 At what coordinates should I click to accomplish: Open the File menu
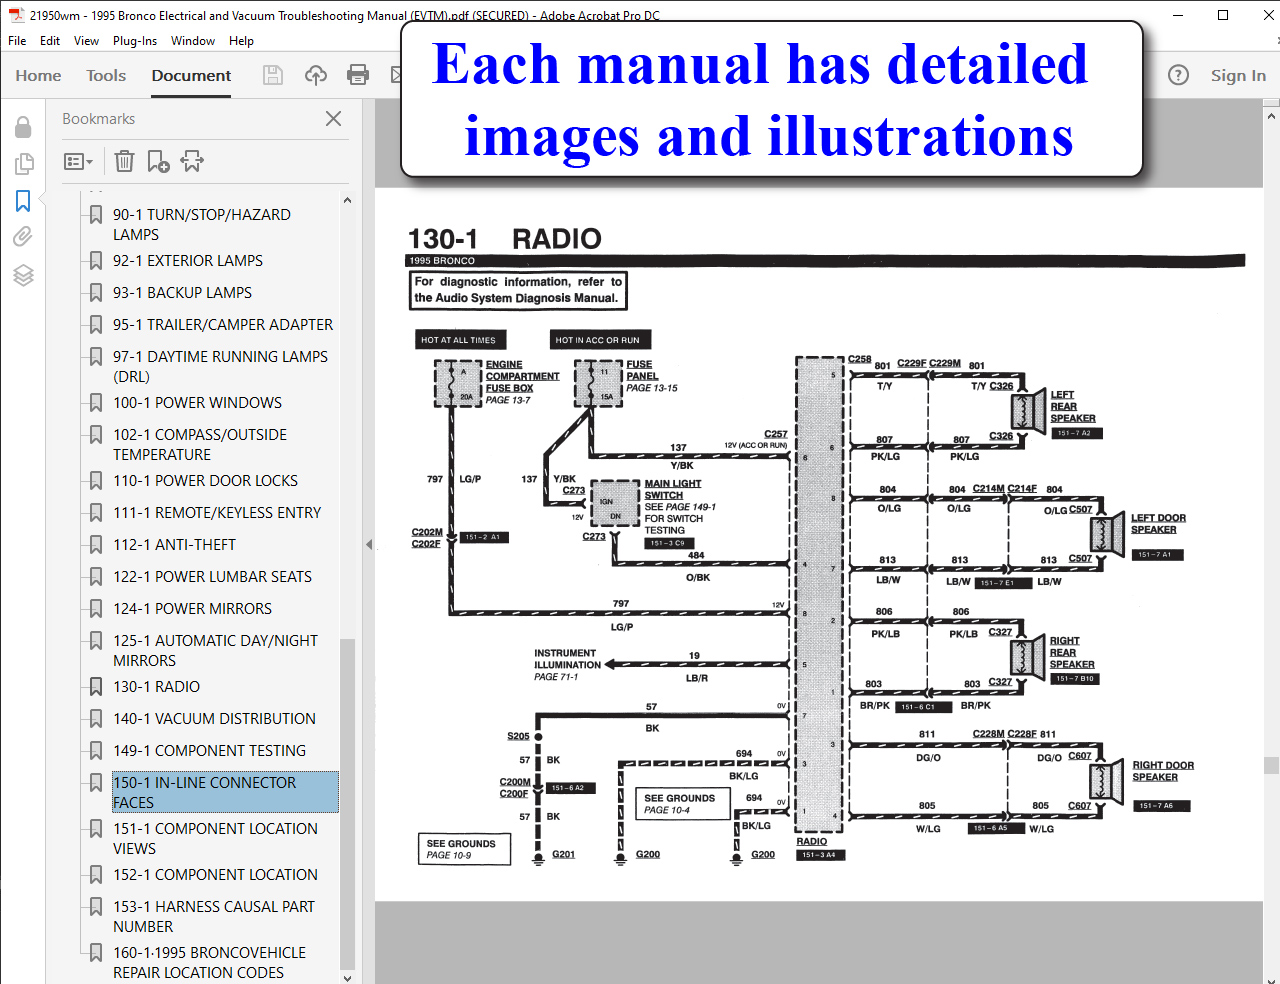coord(17,41)
